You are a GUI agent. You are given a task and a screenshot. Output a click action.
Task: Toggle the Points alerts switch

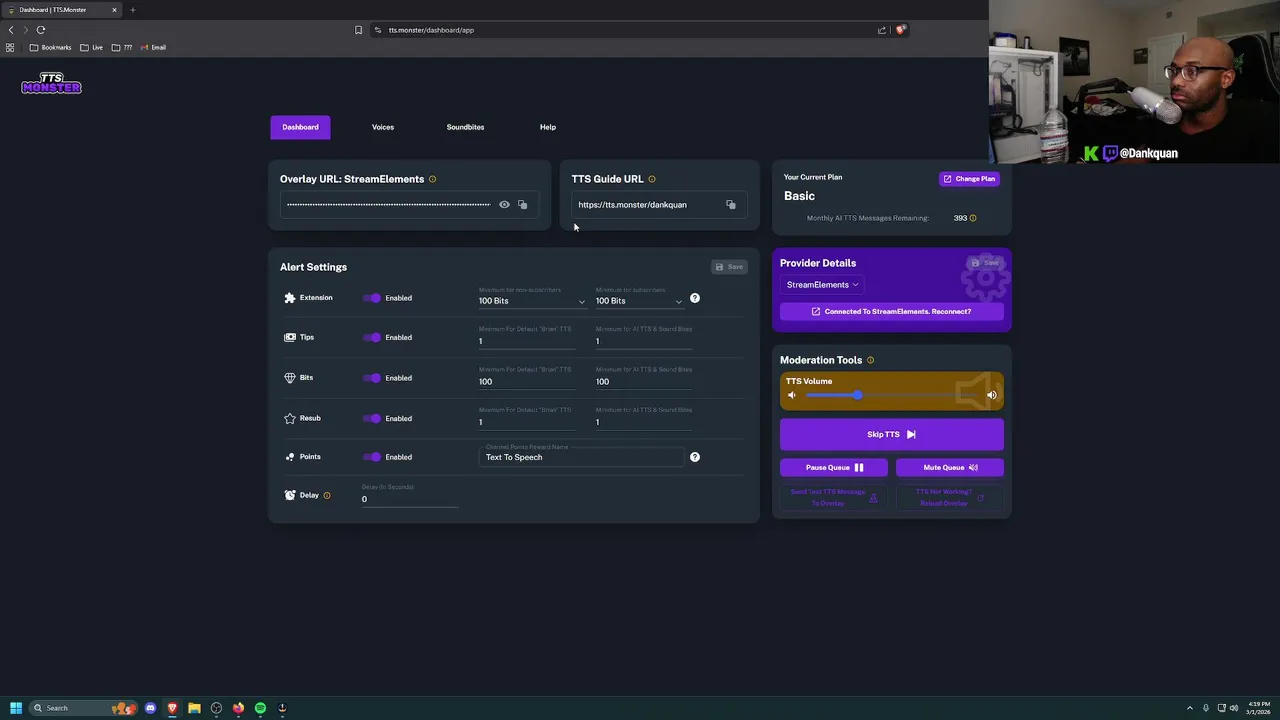tap(372, 457)
